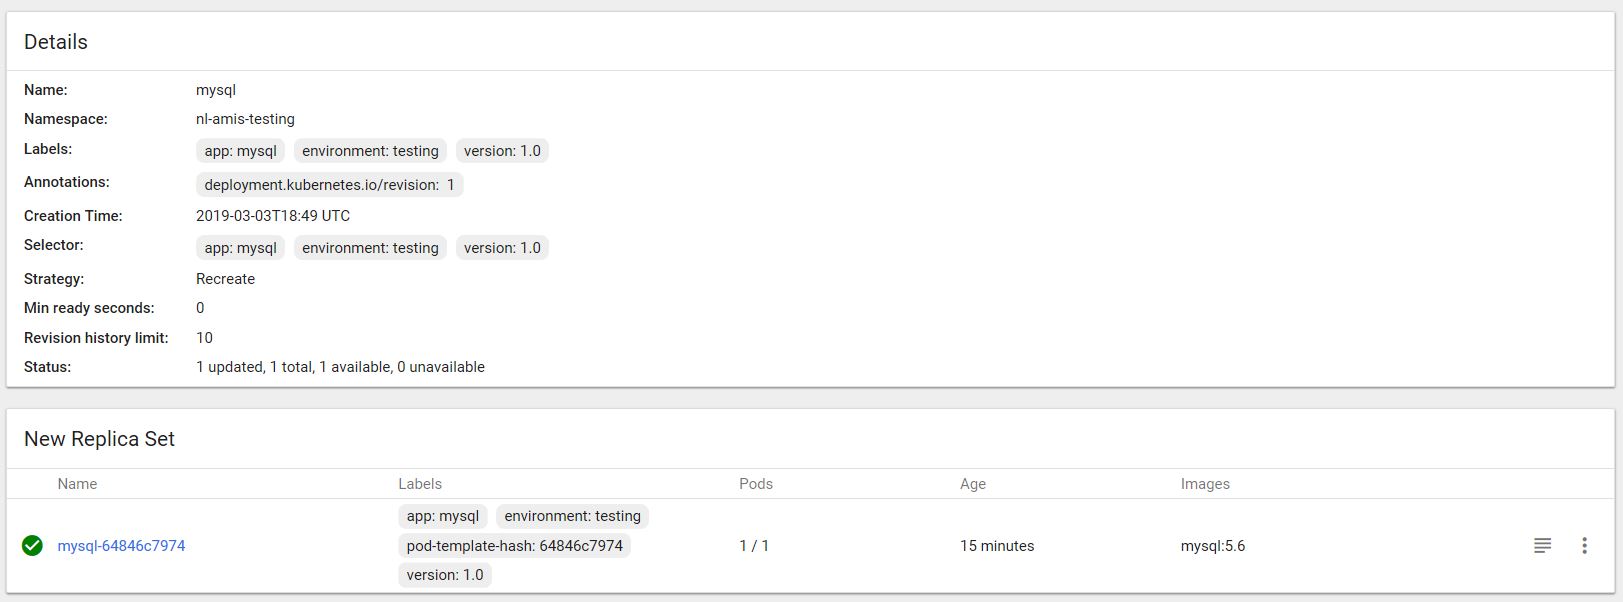This screenshot has height=602, width=1623.
Task: Click the Name column header
Action: [77, 484]
